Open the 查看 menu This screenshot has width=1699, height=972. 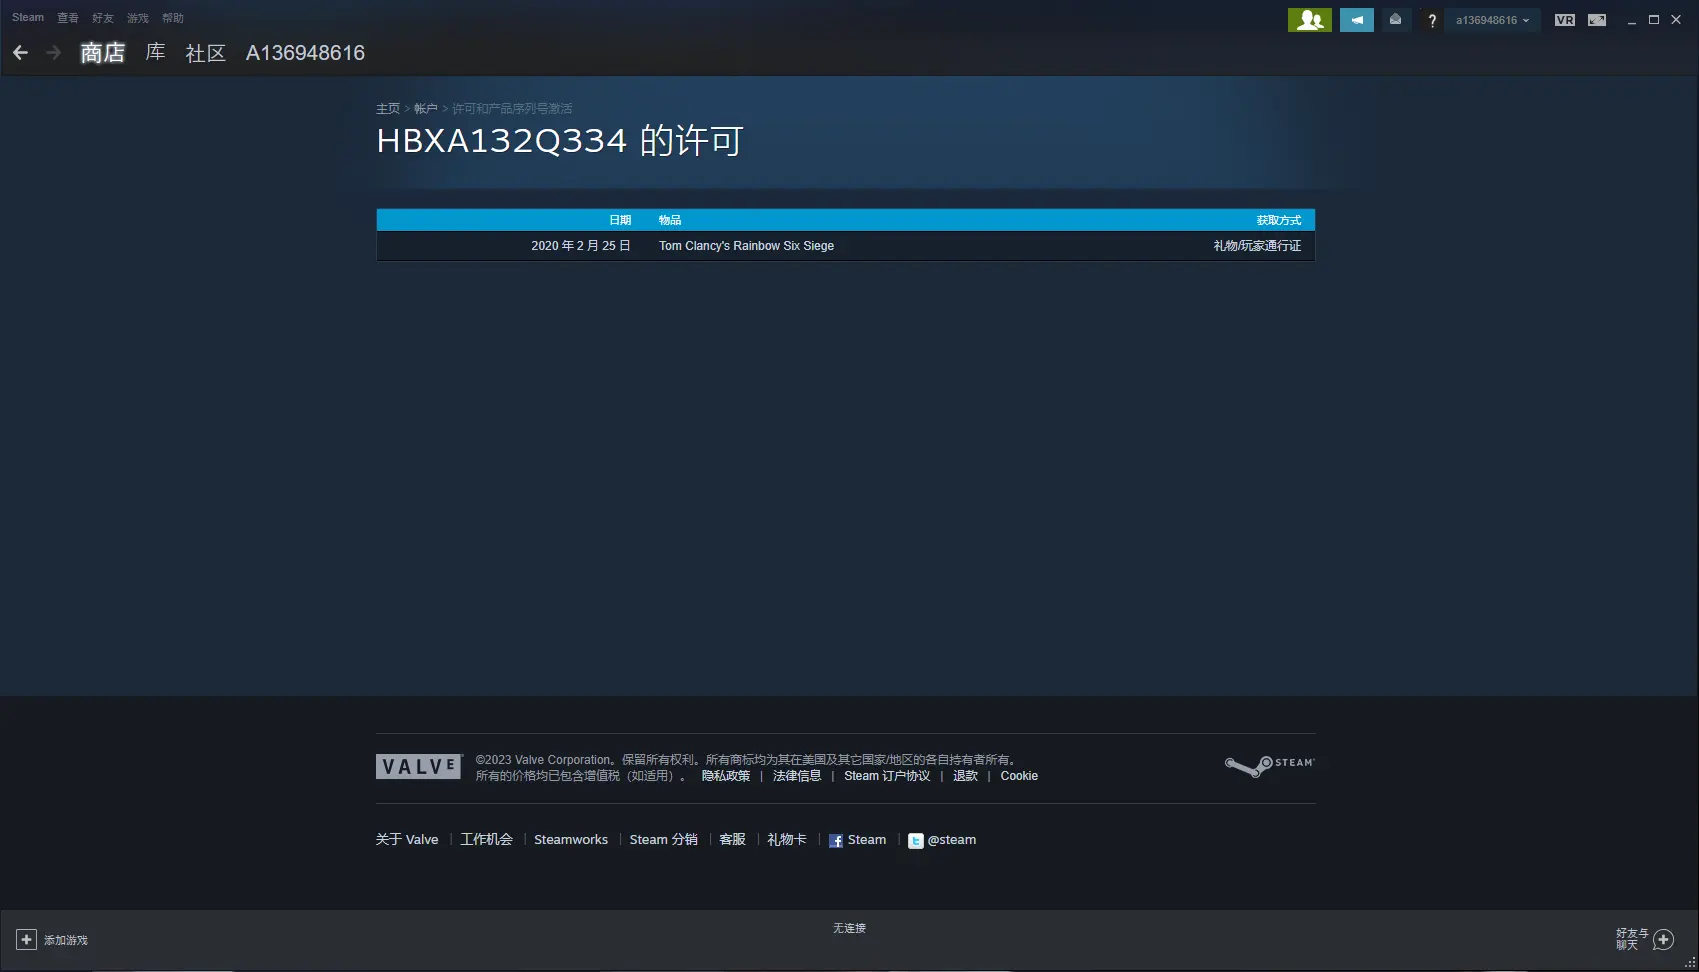[x=68, y=18]
